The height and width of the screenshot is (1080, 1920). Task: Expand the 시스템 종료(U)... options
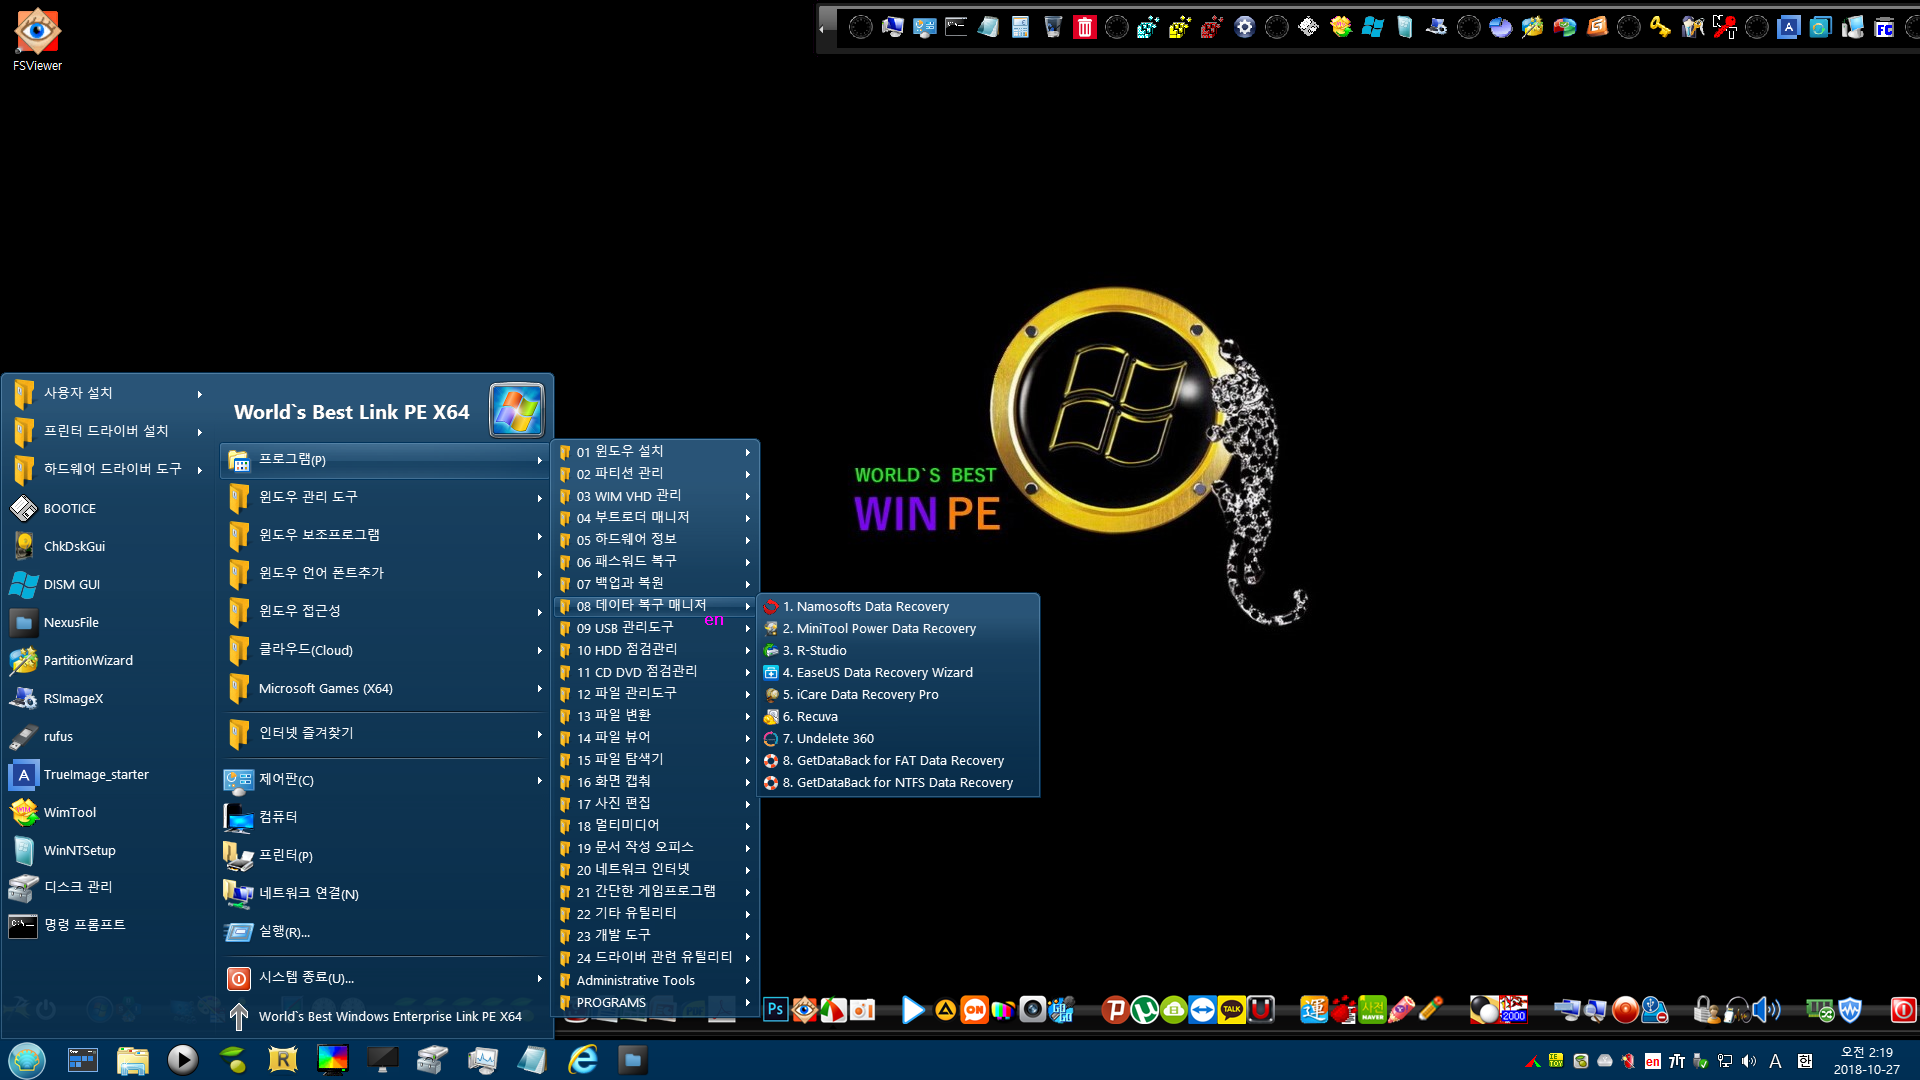[385, 978]
